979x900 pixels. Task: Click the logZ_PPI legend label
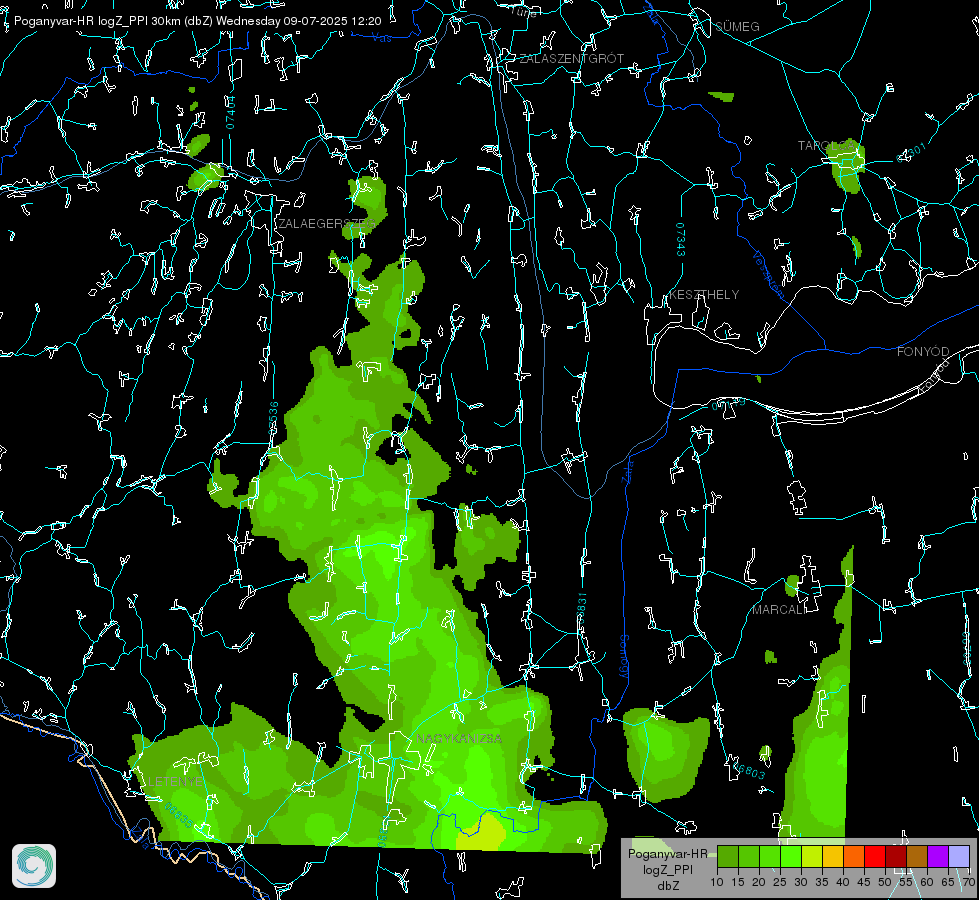668,870
